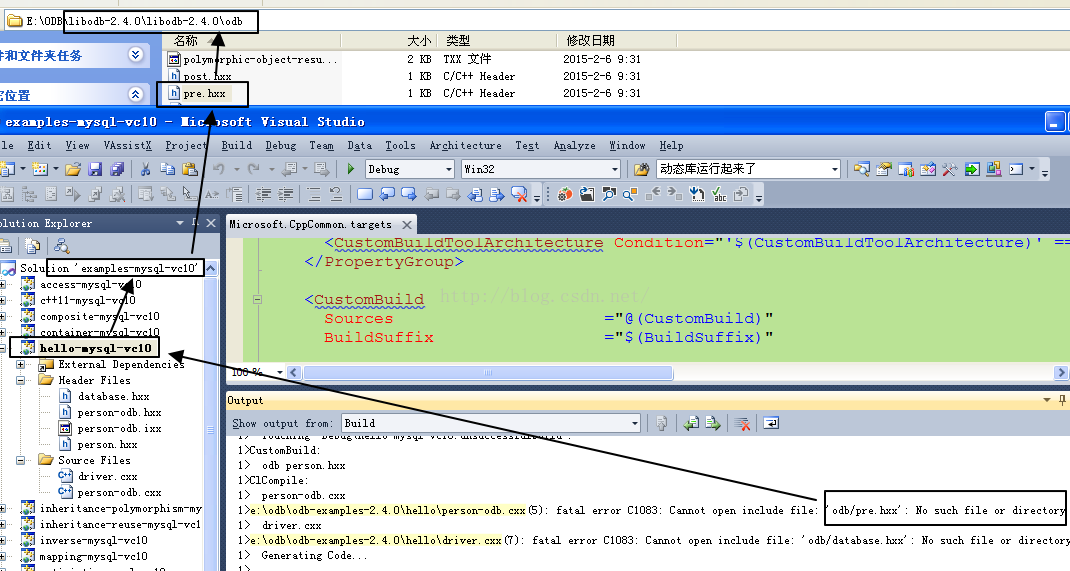The image size is (1070, 571).
Task: Open the editor zoom percentage dropdown
Action: click(279, 372)
